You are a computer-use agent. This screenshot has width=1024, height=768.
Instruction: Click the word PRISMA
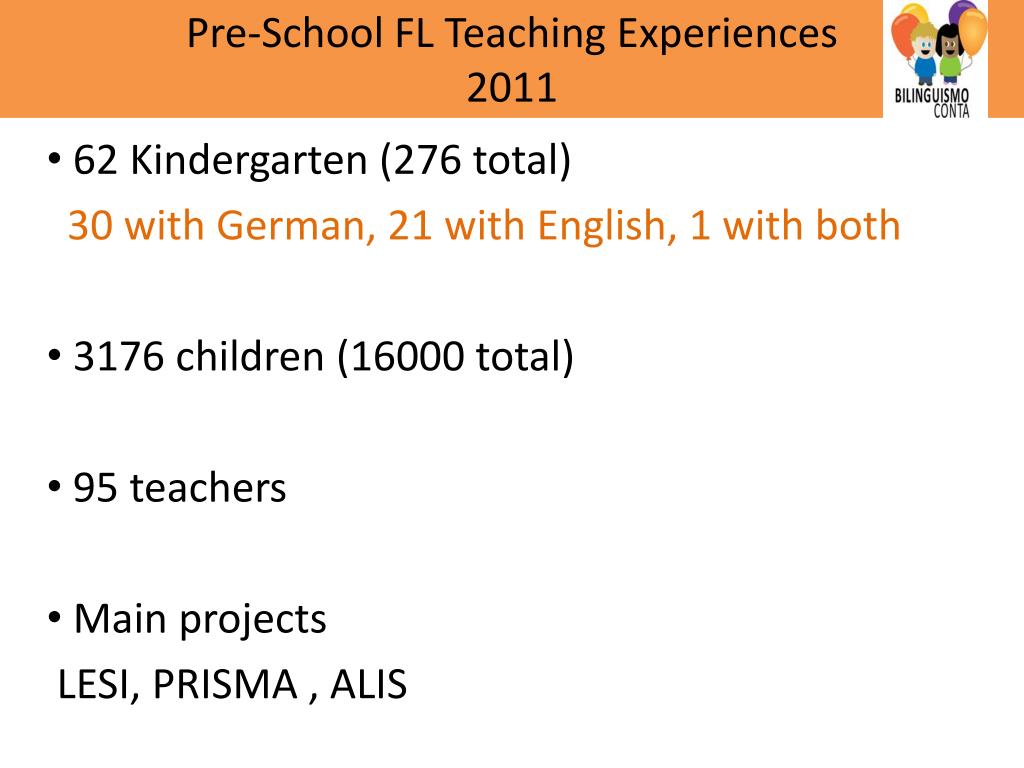pyautogui.click(x=225, y=684)
